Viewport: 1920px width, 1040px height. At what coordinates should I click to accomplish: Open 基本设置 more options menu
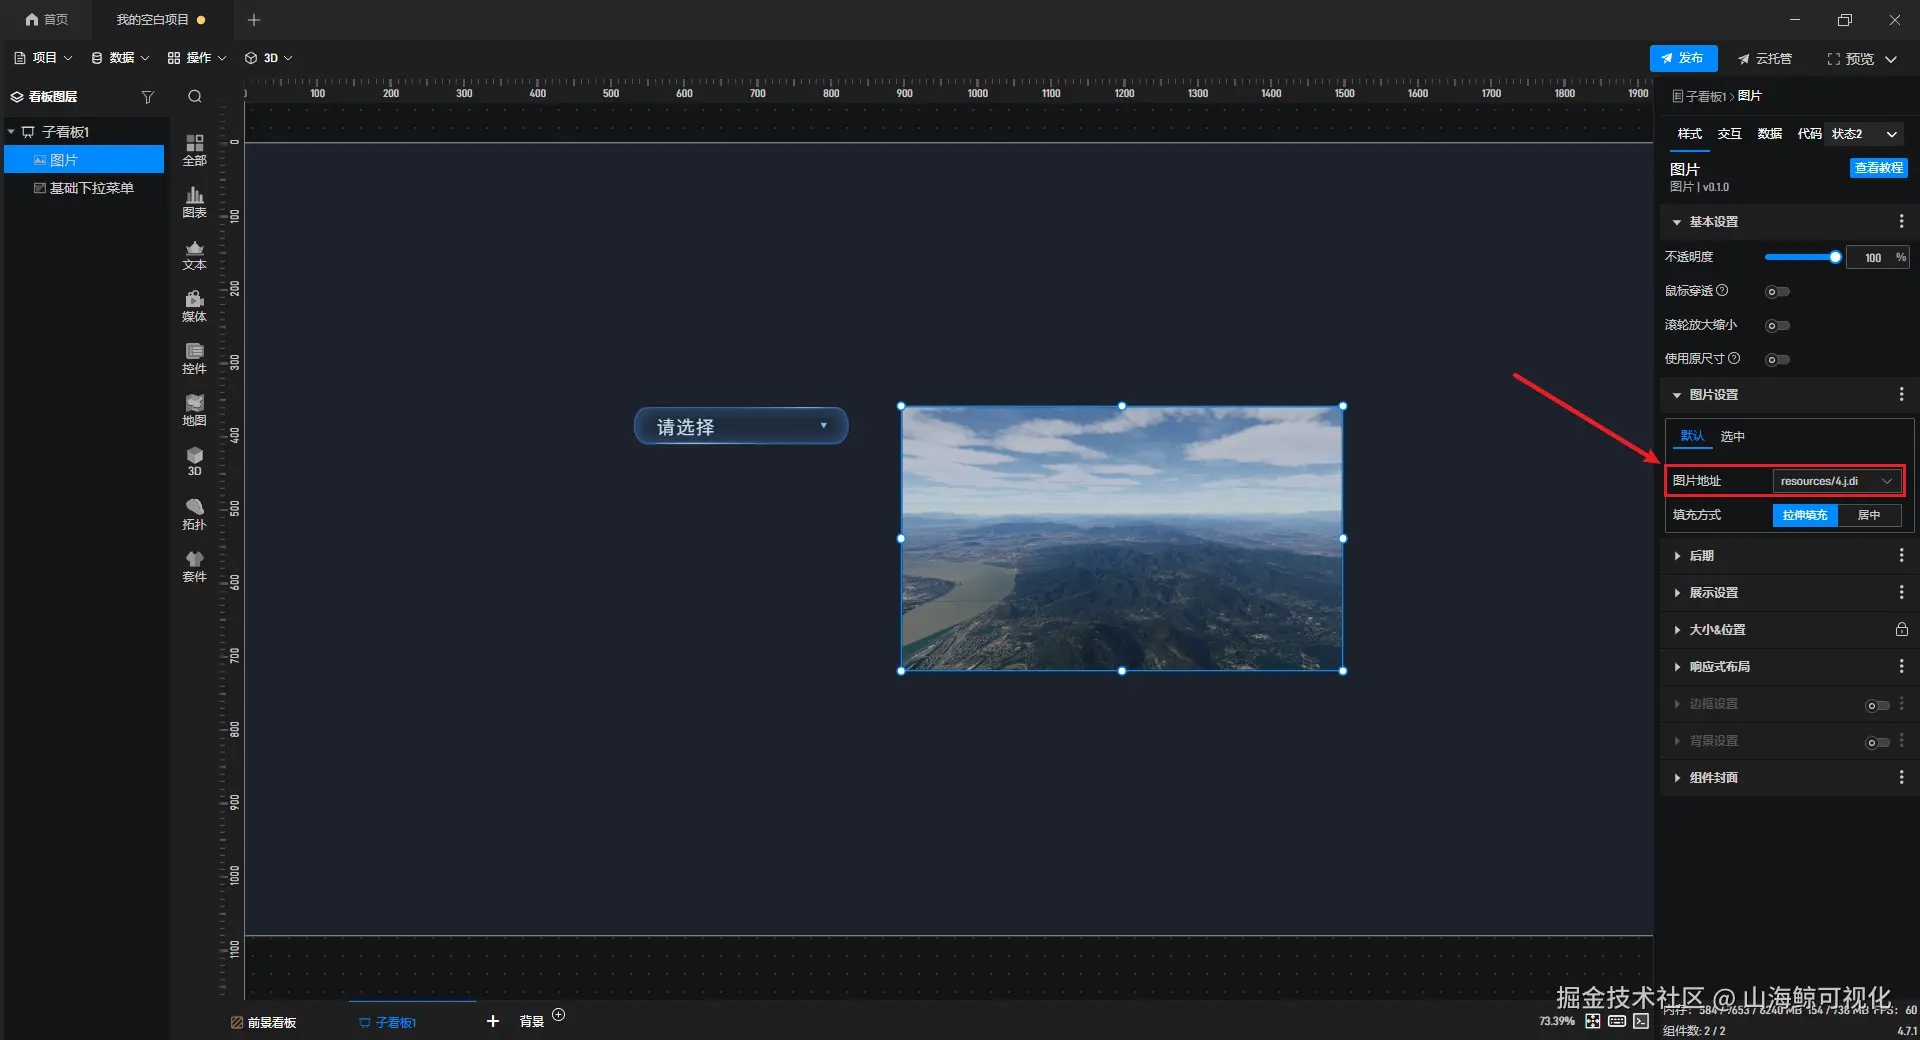pyautogui.click(x=1901, y=221)
